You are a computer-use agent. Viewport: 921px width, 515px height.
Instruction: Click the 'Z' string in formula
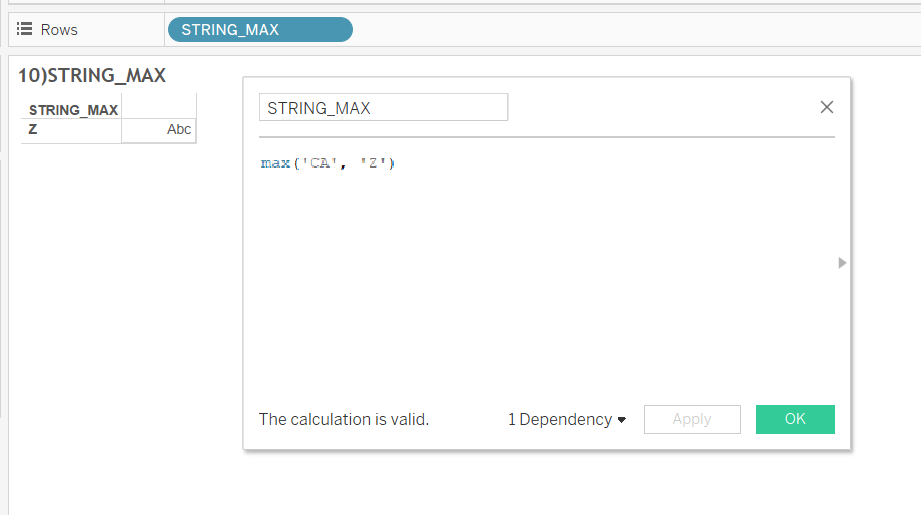coord(373,163)
